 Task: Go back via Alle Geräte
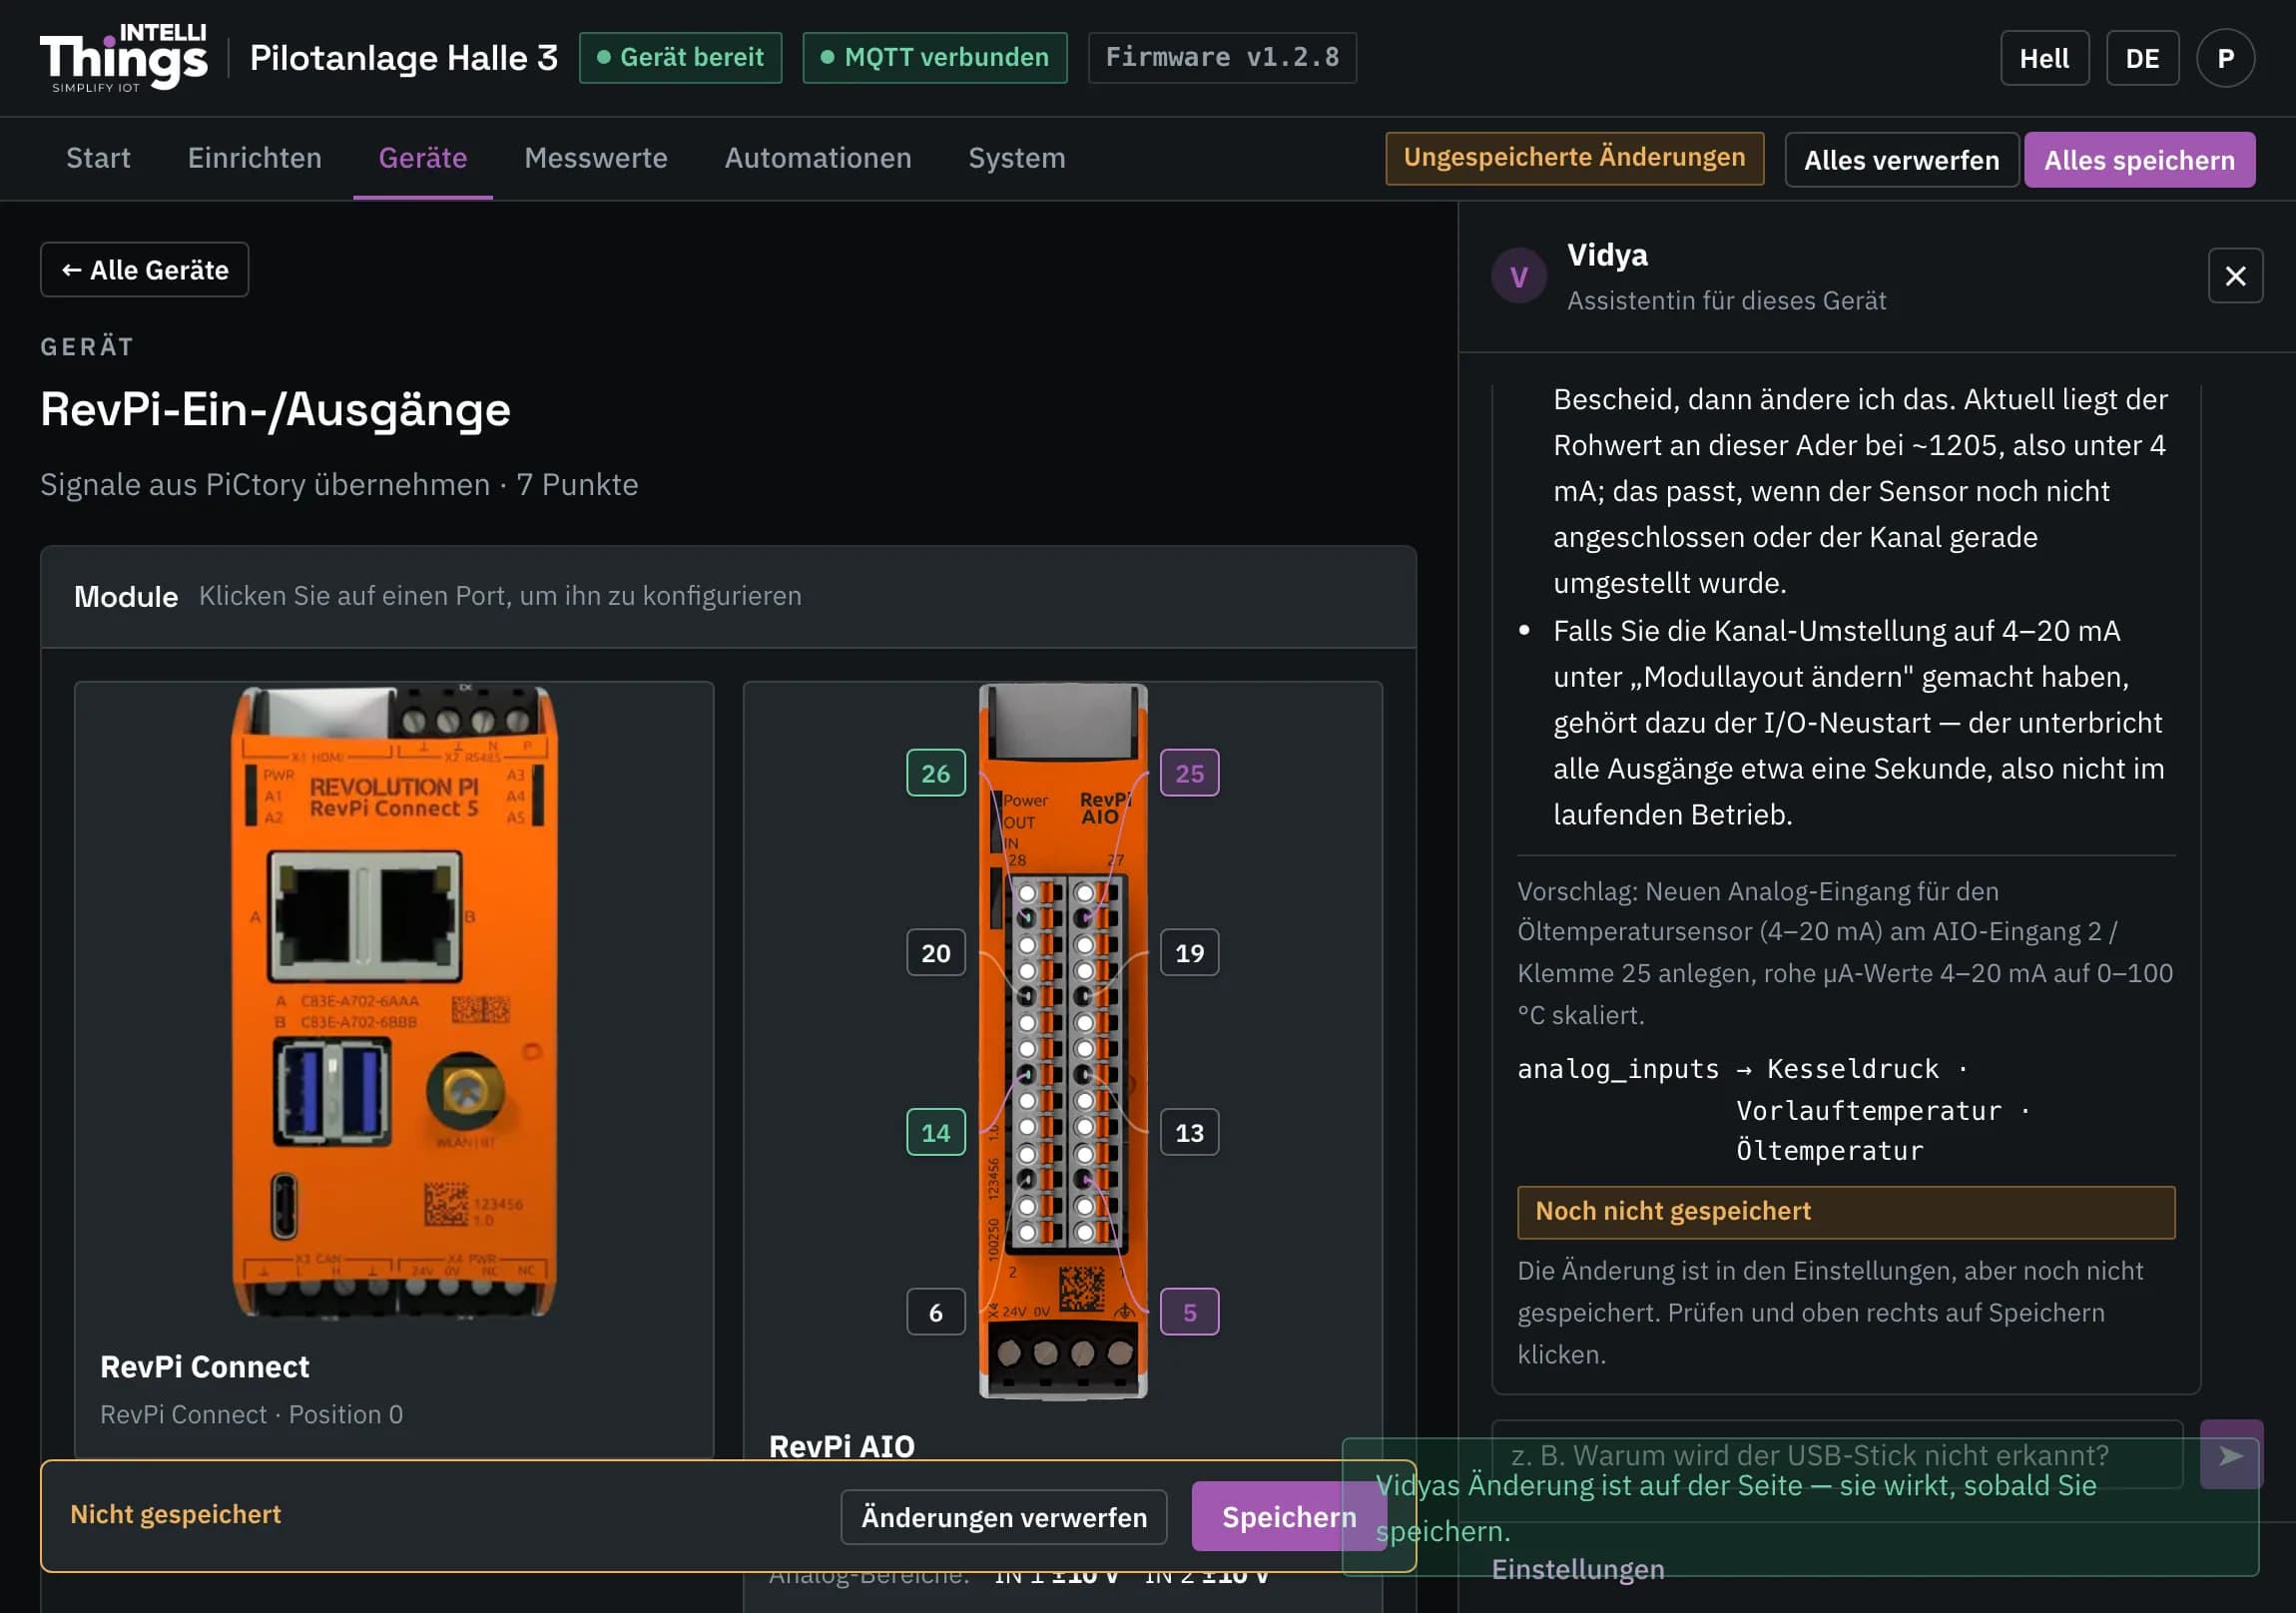pos(145,270)
